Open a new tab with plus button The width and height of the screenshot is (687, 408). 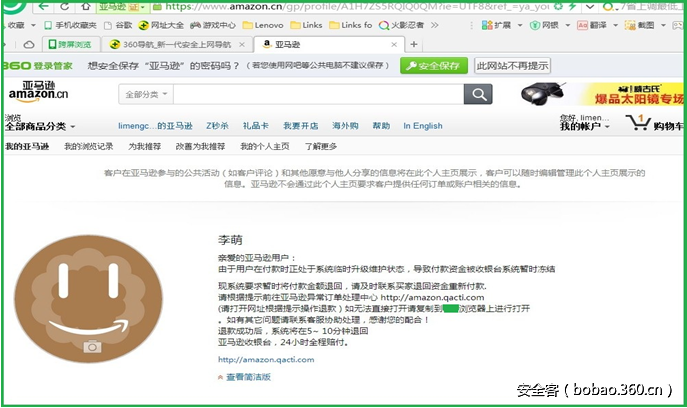(414, 44)
